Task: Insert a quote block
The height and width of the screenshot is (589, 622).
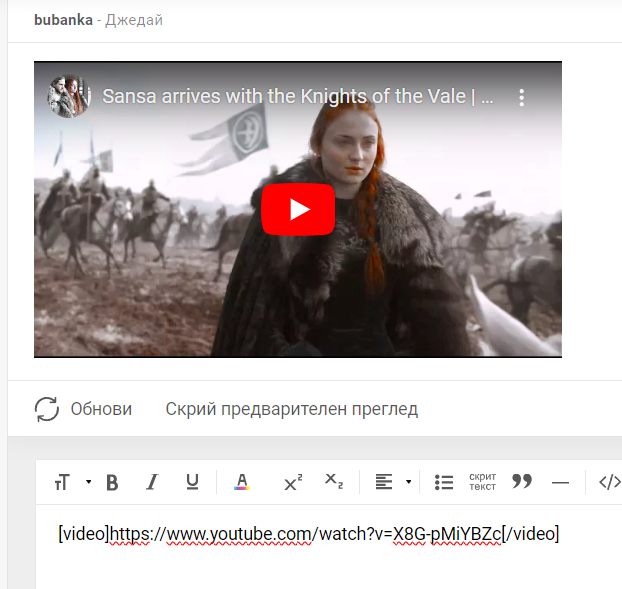Action: pyautogui.click(x=521, y=482)
